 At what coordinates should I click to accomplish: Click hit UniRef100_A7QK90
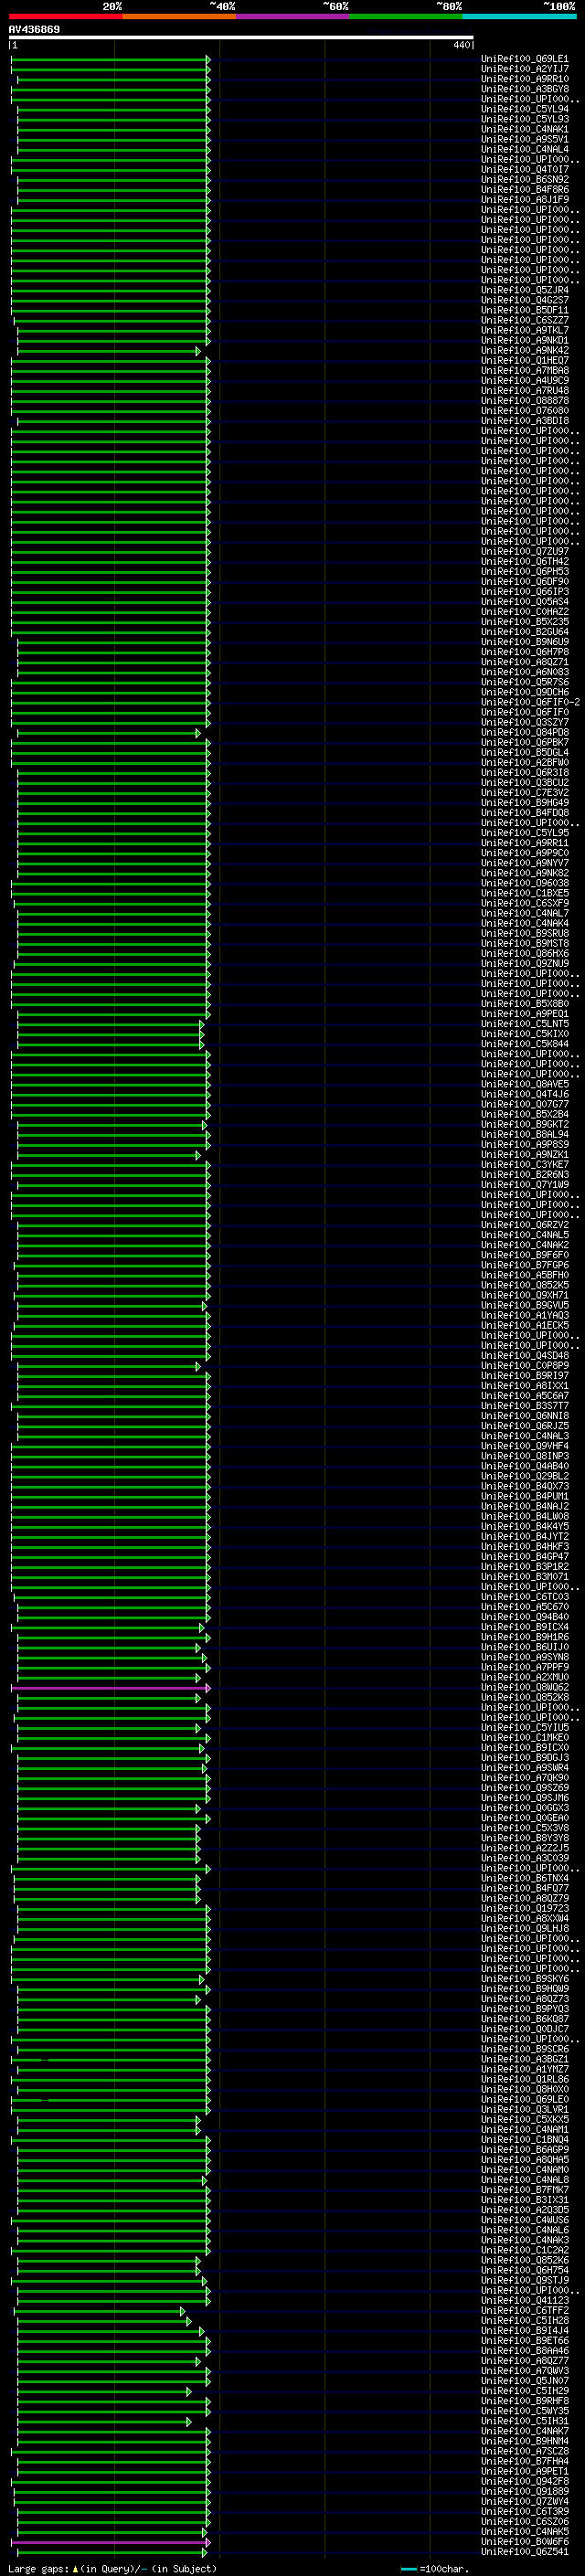point(524,1778)
